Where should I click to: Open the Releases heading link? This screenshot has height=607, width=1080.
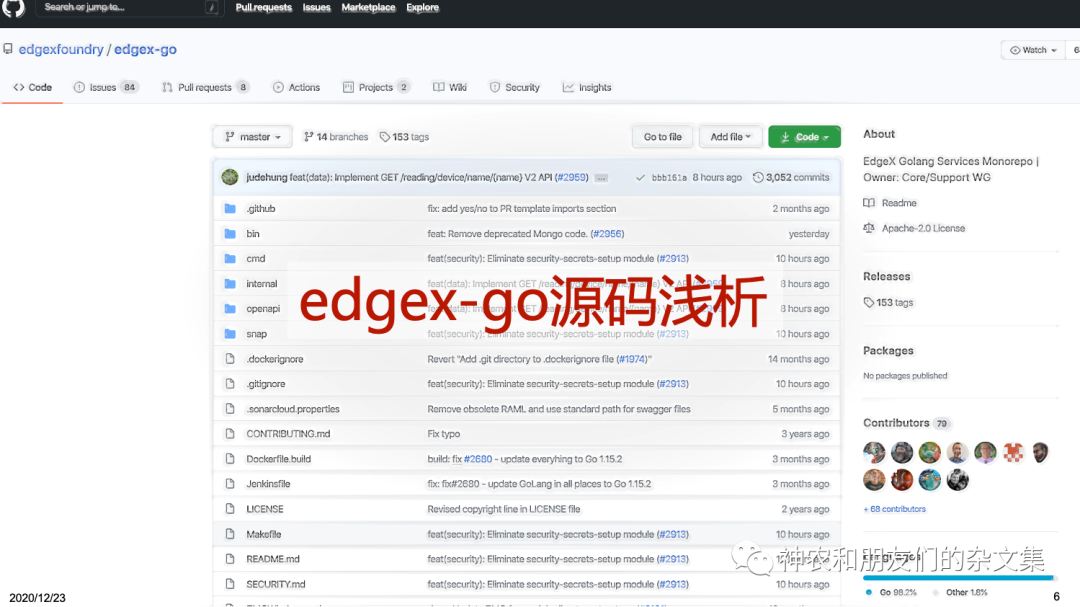886,276
